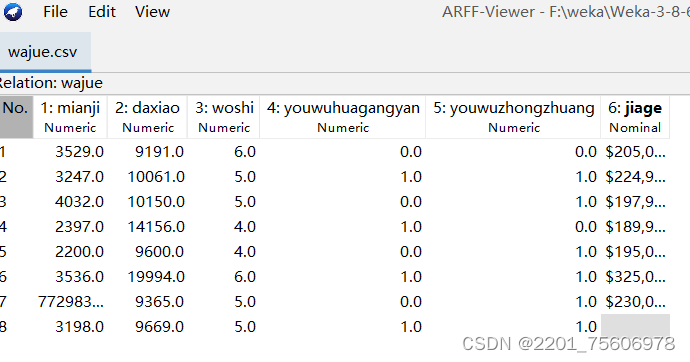Click the 6: jiage column header
The width and height of the screenshot is (690, 362).
pos(635,117)
